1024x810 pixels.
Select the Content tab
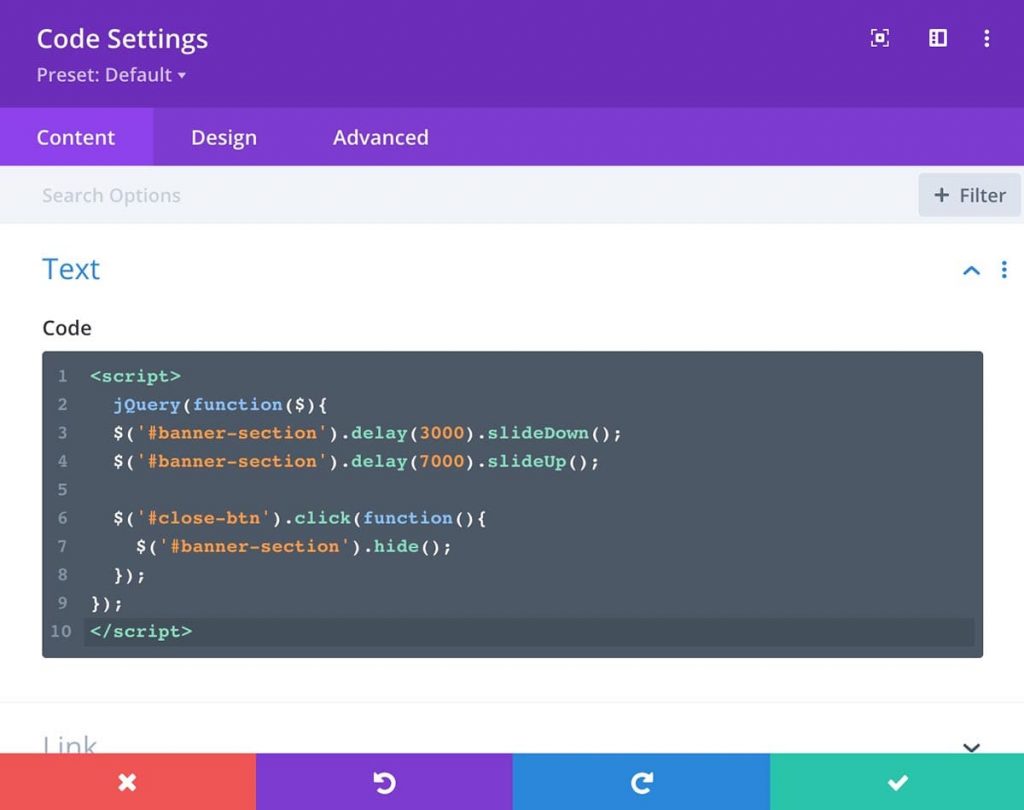[x=75, y=137]
